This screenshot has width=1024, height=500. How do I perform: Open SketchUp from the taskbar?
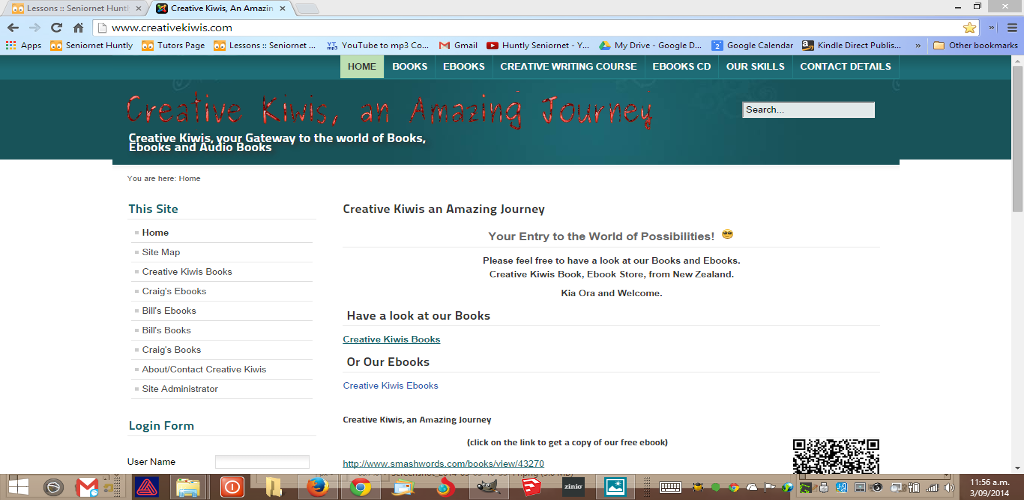(x=530, y=487)
